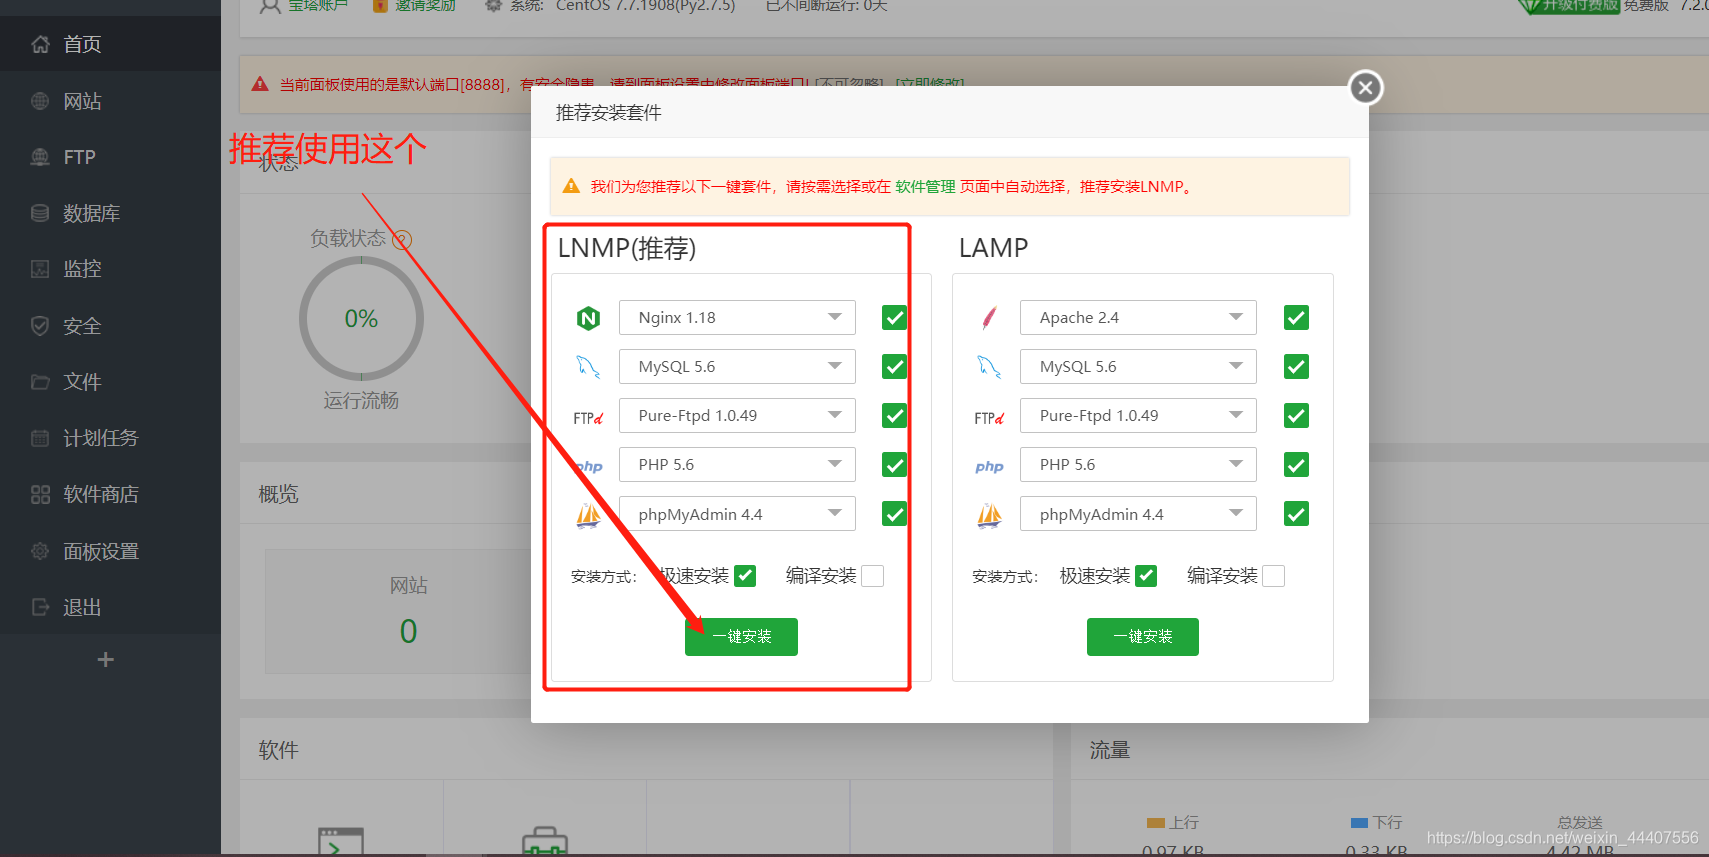Open LNMP phpMyAdmin 4.4 dropdown
Viewport: 1709px width, 857px height.
point(737,514)
